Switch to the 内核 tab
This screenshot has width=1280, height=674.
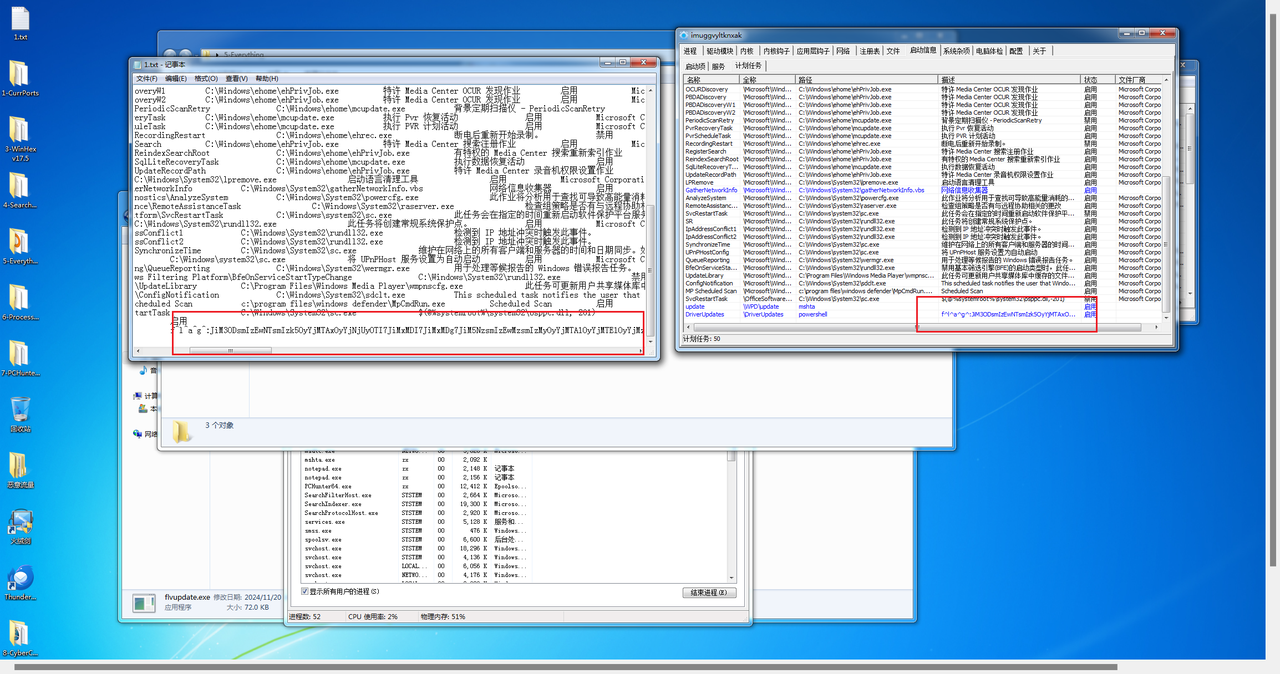747,51
